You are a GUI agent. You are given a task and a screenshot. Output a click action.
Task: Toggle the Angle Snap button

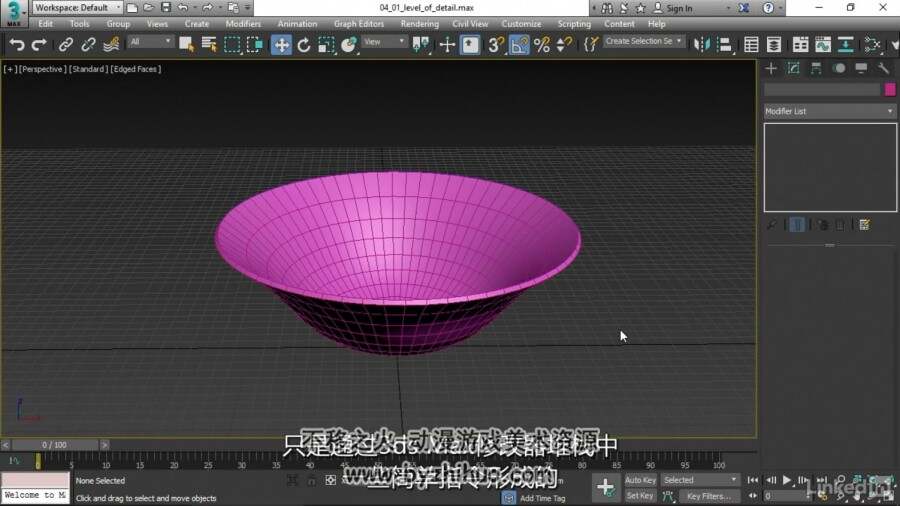point(519,44)
